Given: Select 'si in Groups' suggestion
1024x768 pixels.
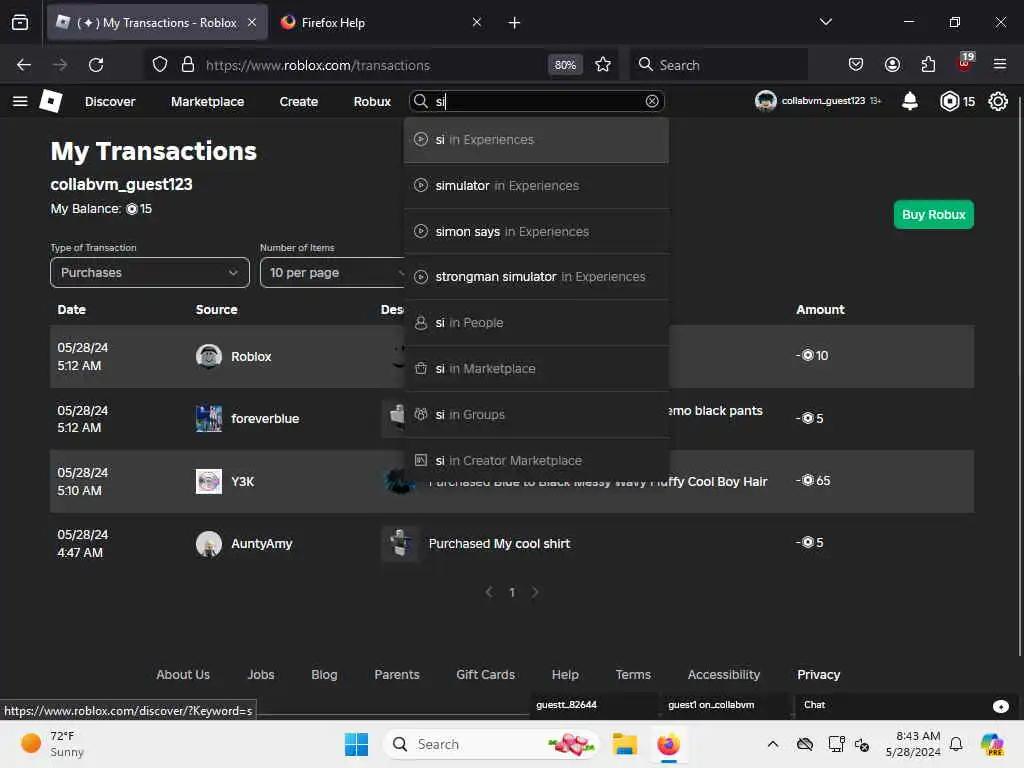Looking at the screenshot, I should [x=536, y=415].
